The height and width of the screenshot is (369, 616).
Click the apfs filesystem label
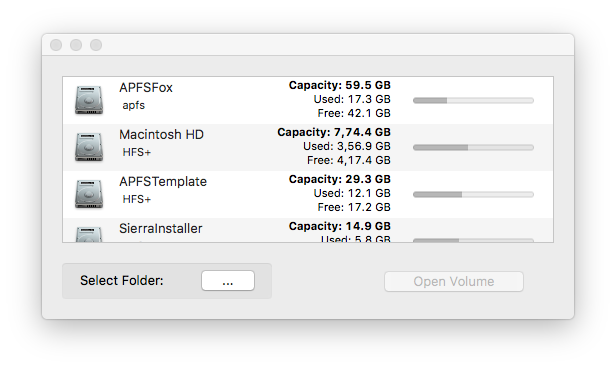pos(134,105)
